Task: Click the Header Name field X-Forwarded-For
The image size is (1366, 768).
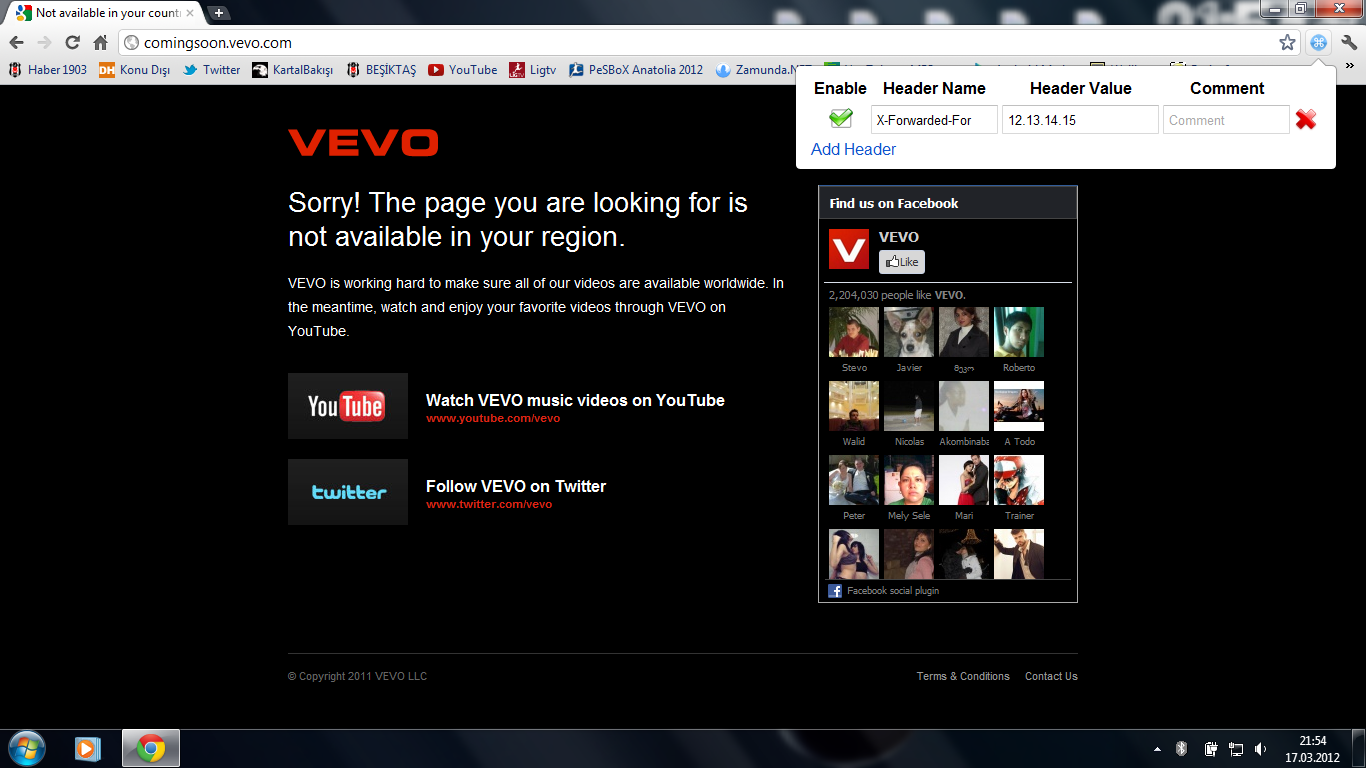Action: click(x=934, y=120)
